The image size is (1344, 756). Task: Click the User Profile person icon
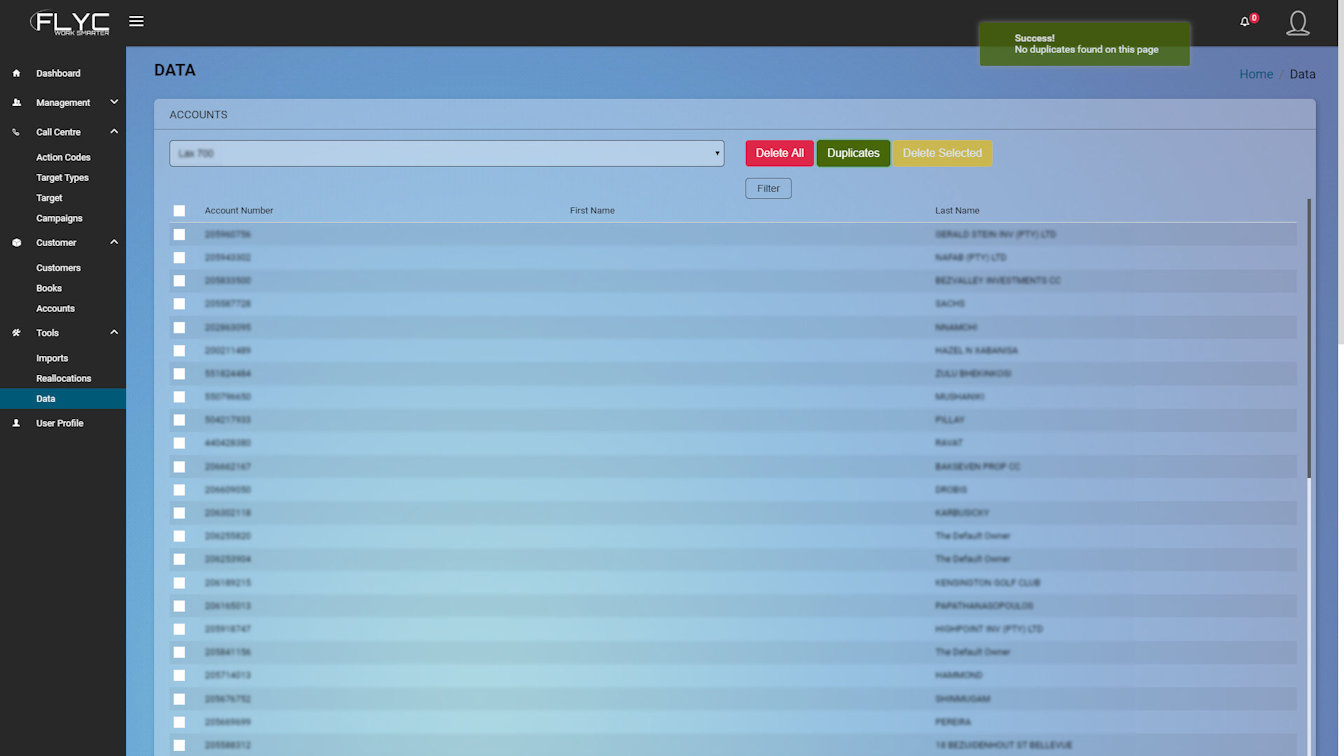coord(16,423)
